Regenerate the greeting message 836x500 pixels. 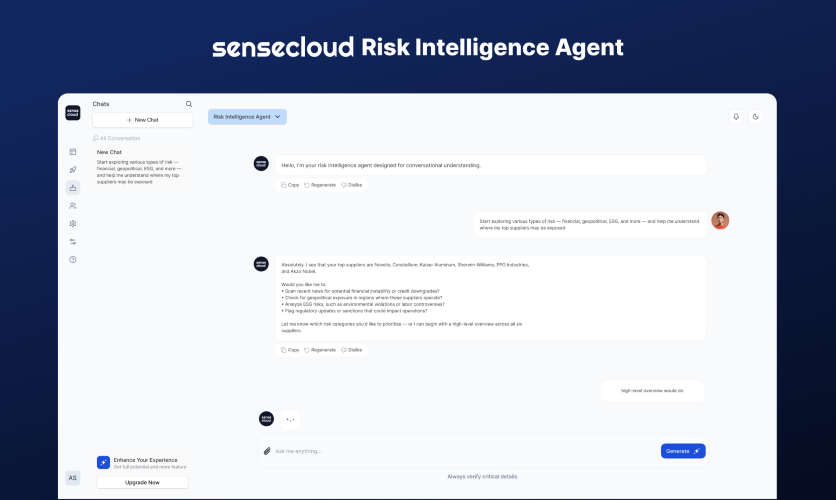320,185
